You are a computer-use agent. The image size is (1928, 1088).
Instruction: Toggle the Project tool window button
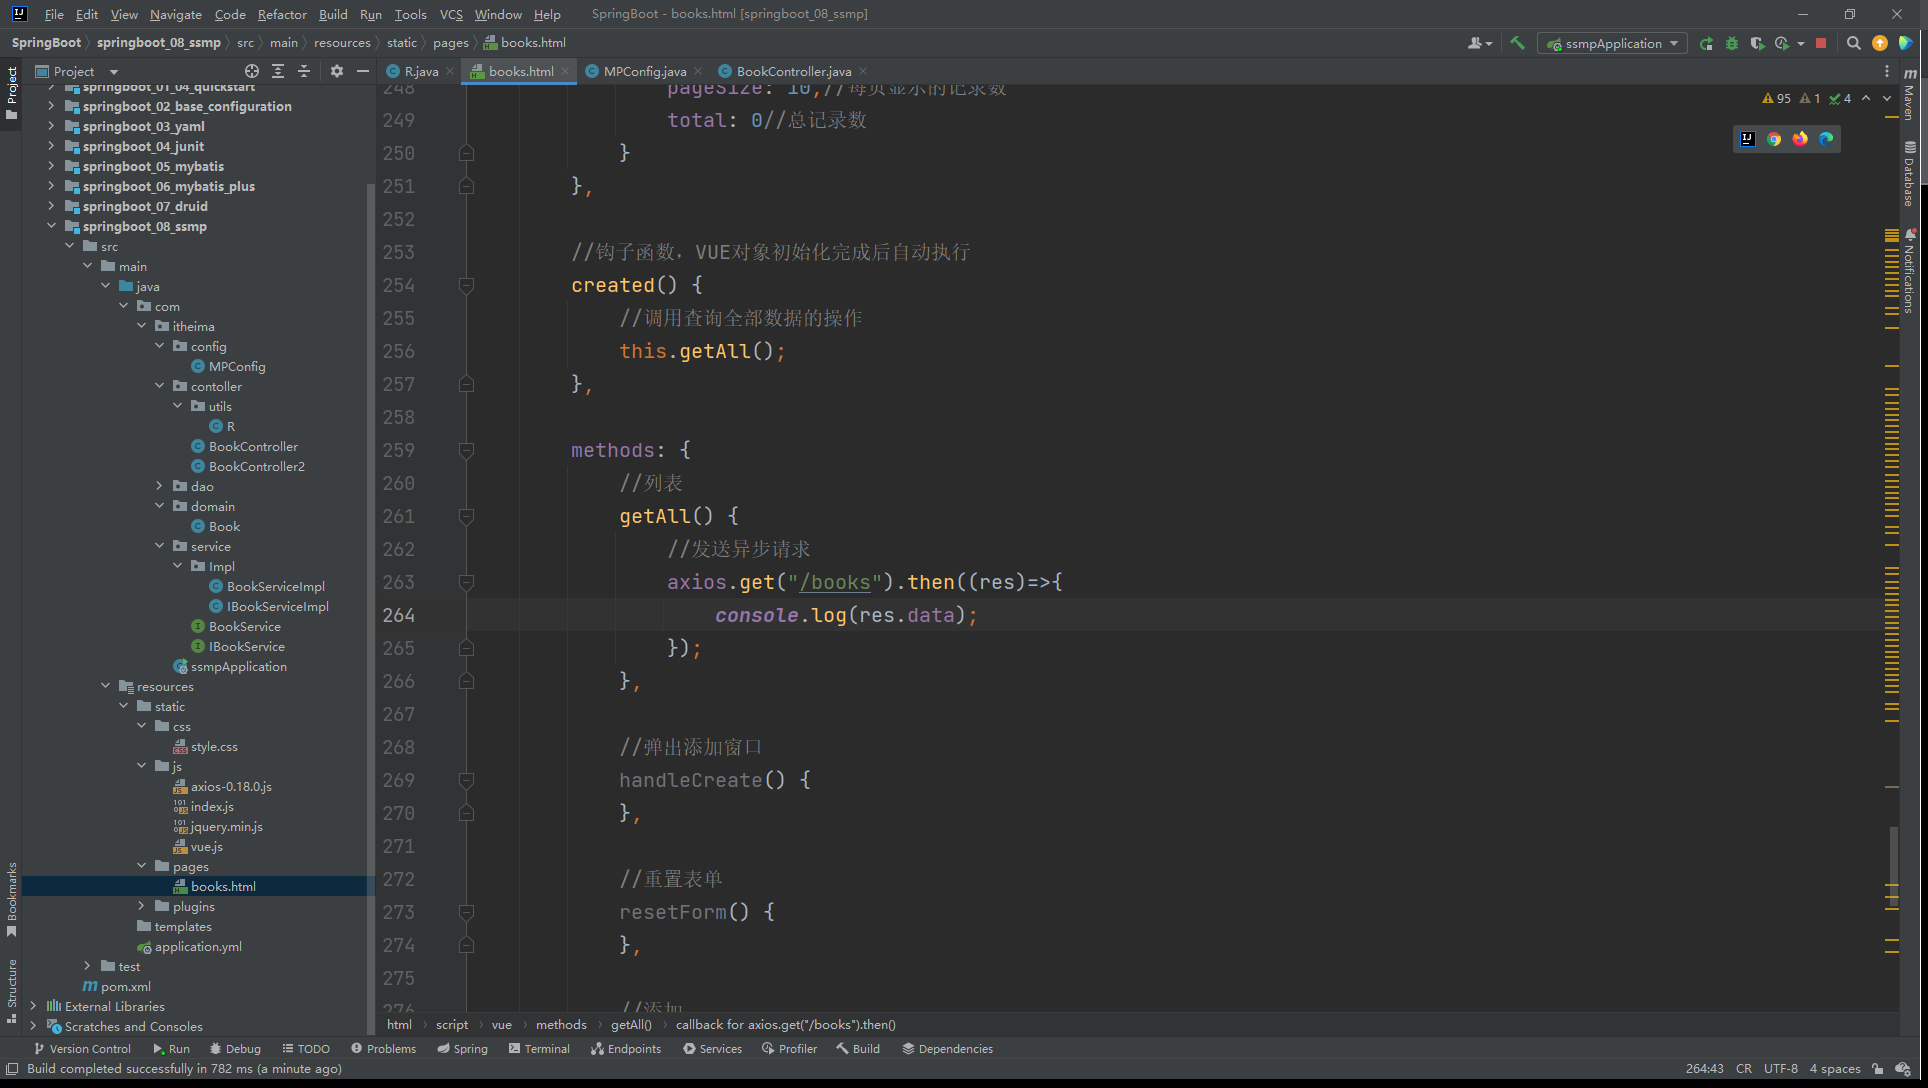point(11,93)
